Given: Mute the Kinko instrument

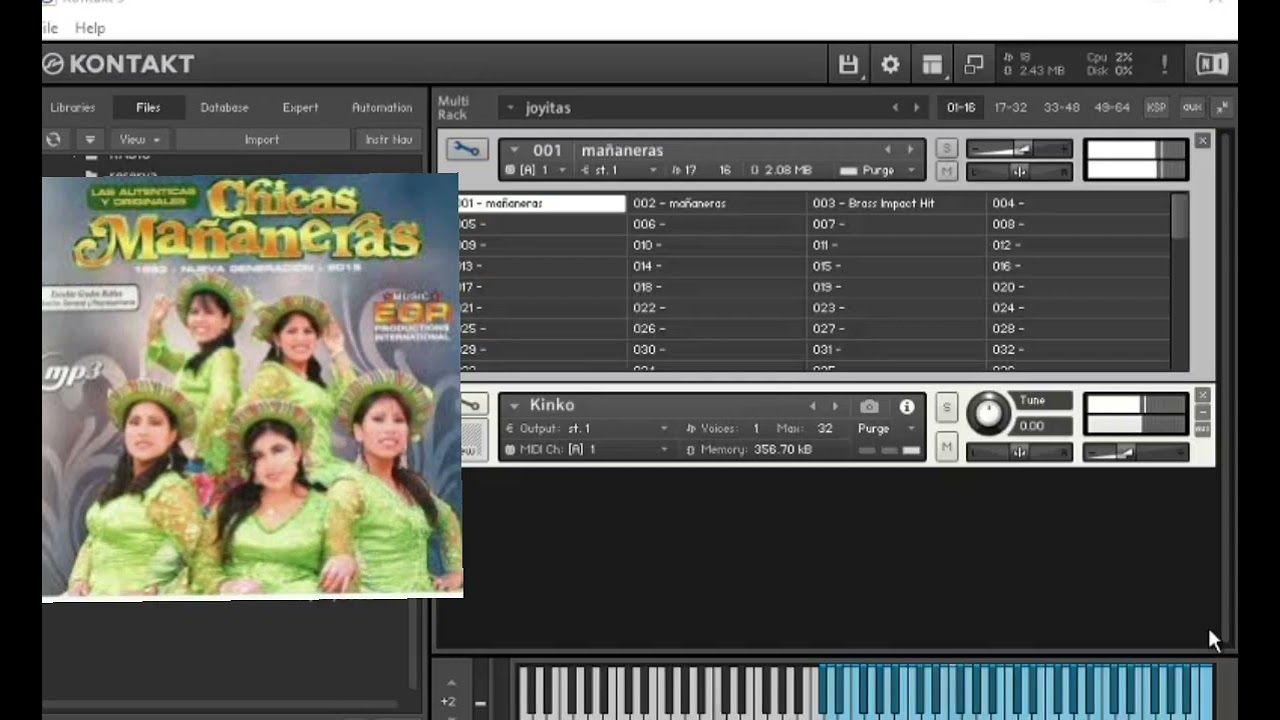Looking at the screenshot, I should tap(946, 447).
